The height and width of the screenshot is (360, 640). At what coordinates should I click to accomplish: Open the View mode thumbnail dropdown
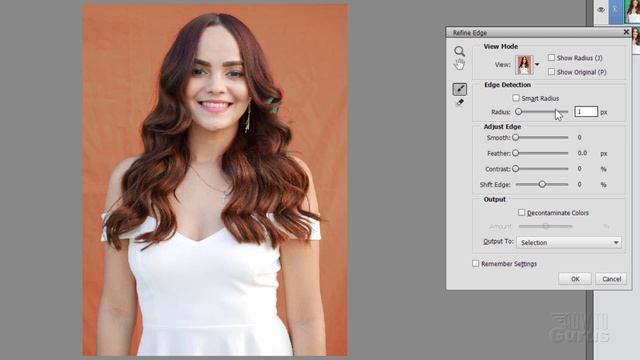537,64
